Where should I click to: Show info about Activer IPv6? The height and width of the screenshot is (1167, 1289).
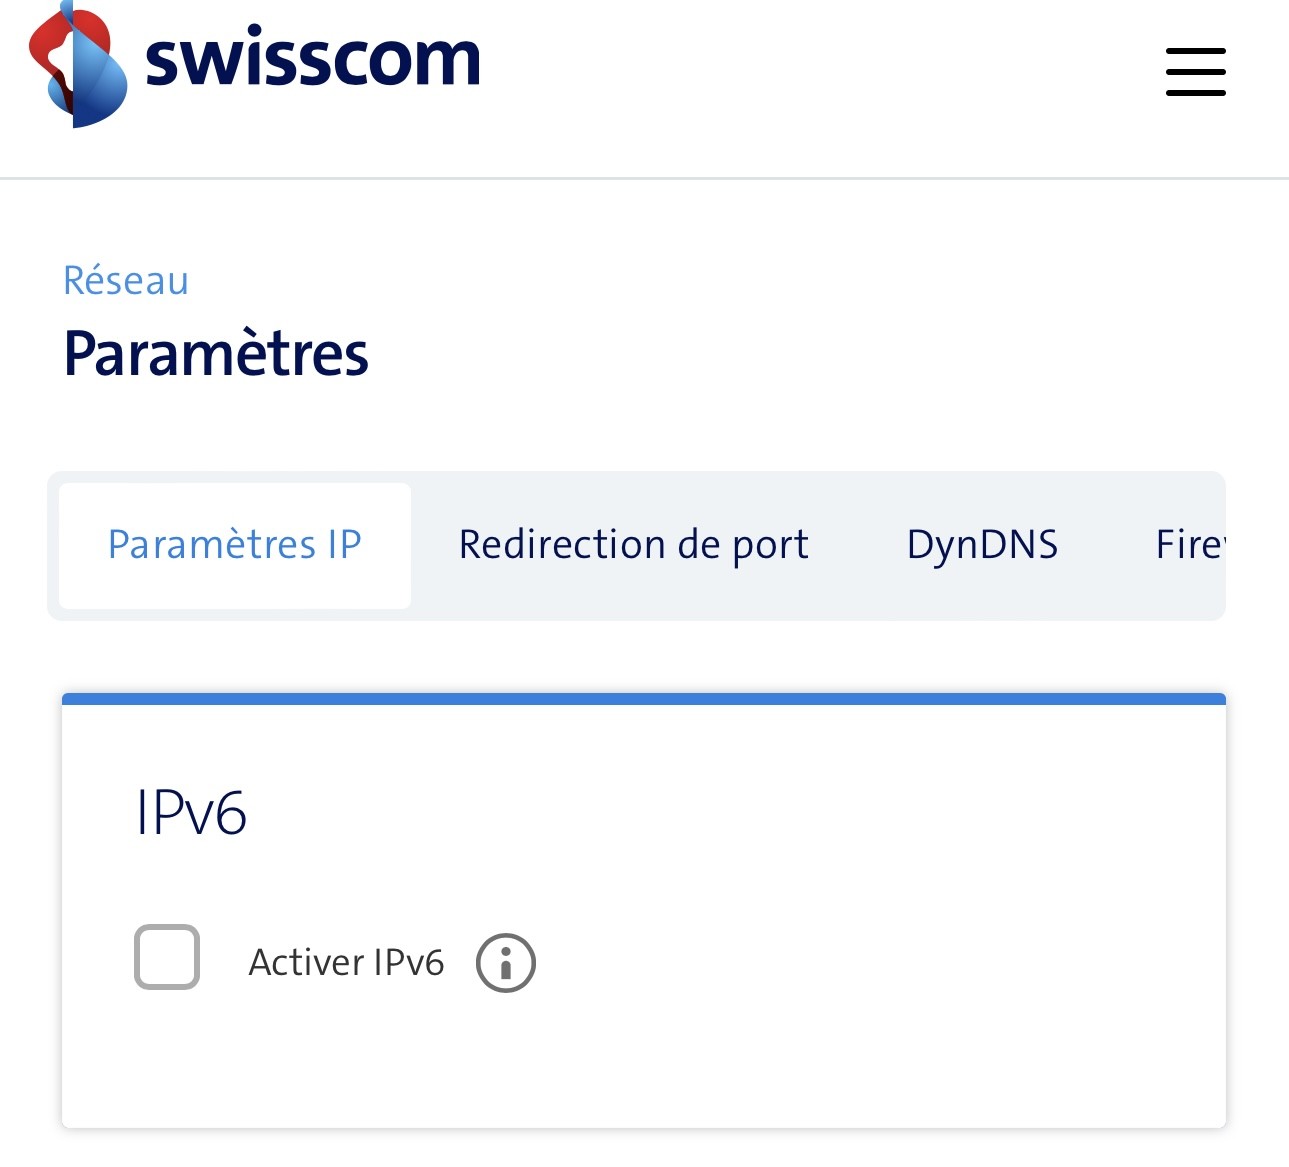tap(505, 963)
